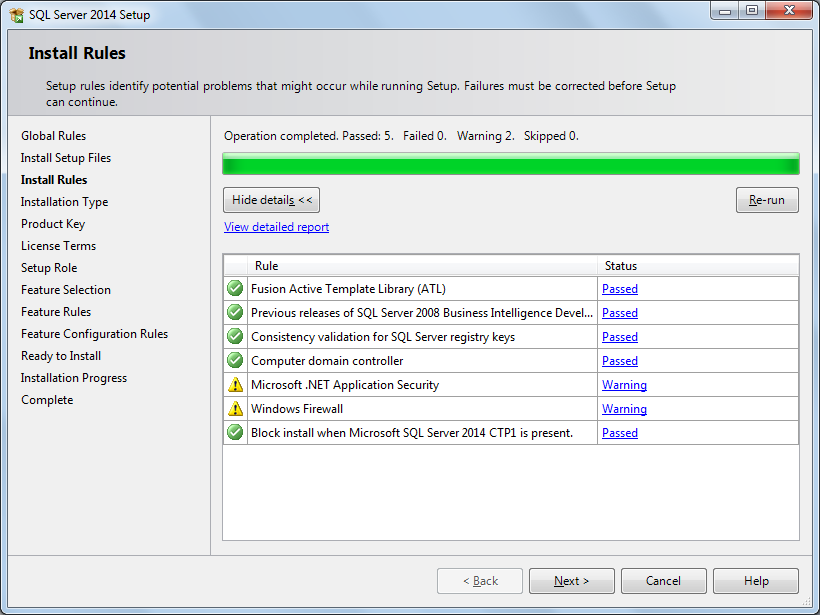
Task: Click the Help button
Action: pos(756,581)
